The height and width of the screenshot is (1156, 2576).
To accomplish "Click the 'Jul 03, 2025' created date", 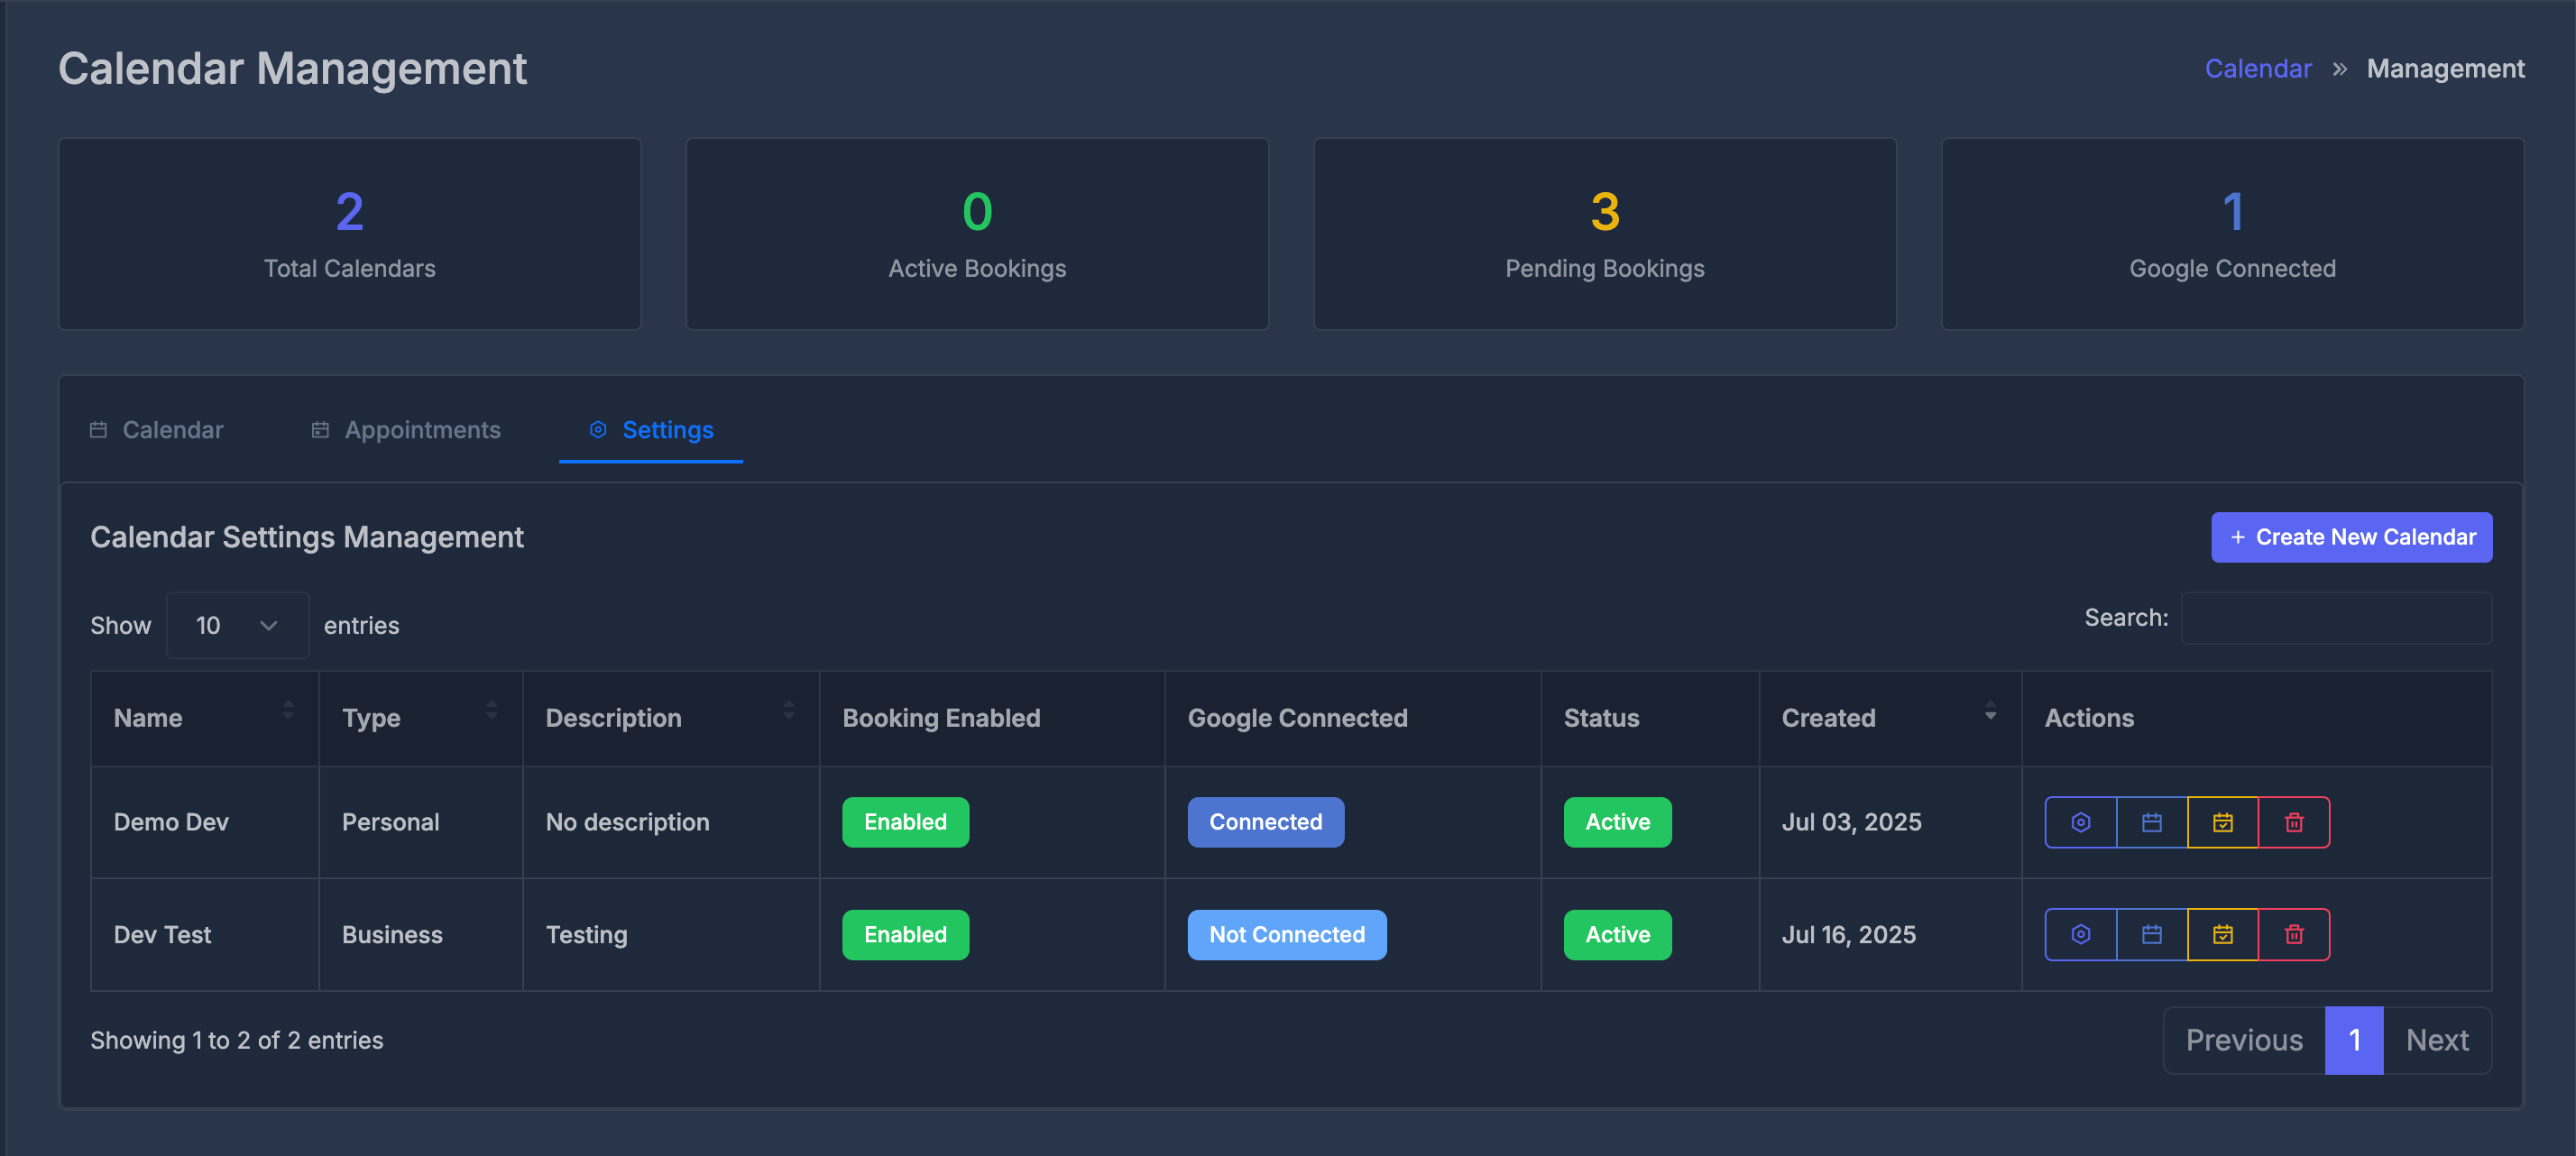I will tap(1851, 822).
